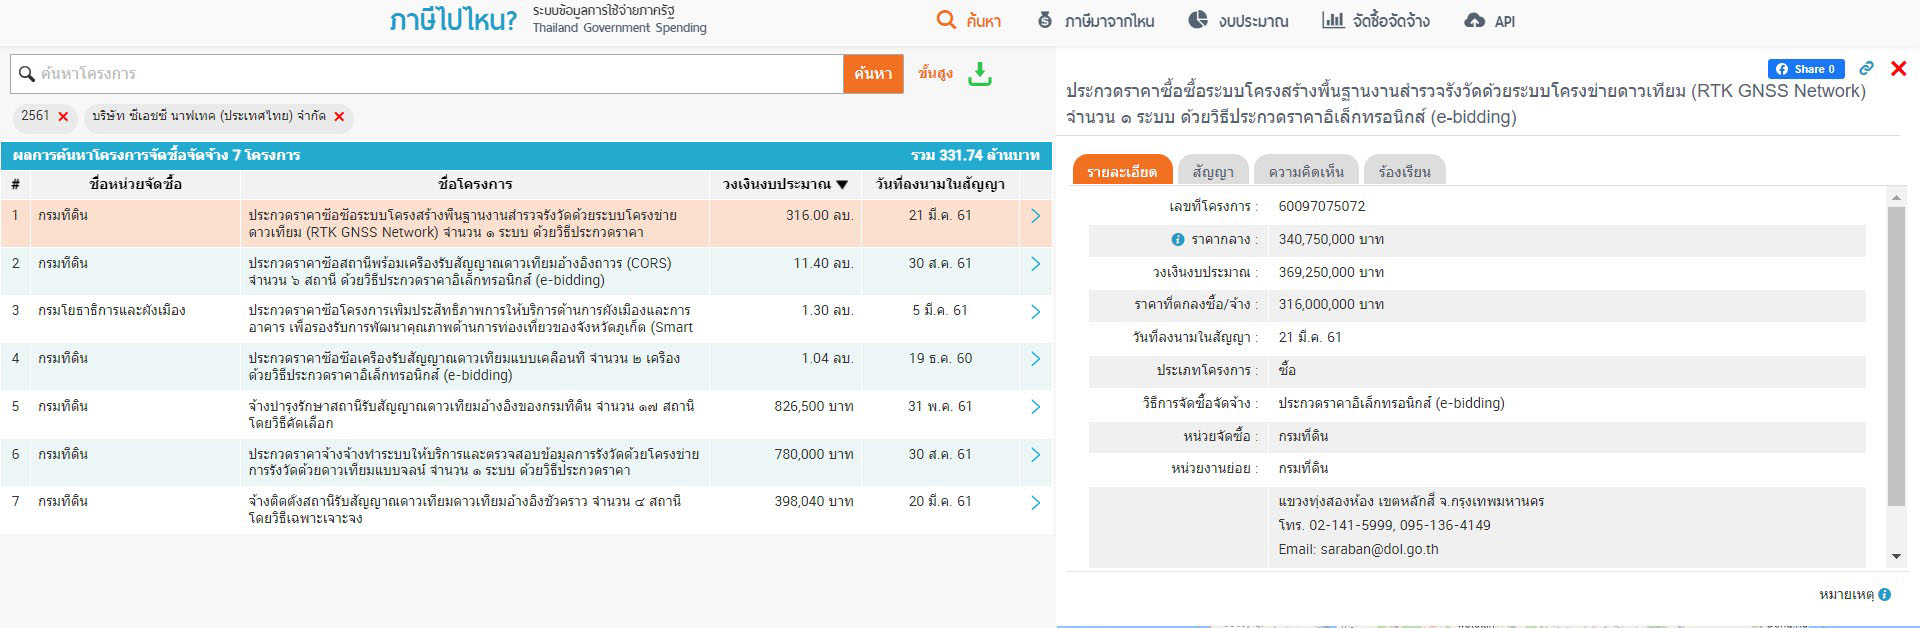
Task: Expand row 5 project details arrow
Action: click(1035, 407)
